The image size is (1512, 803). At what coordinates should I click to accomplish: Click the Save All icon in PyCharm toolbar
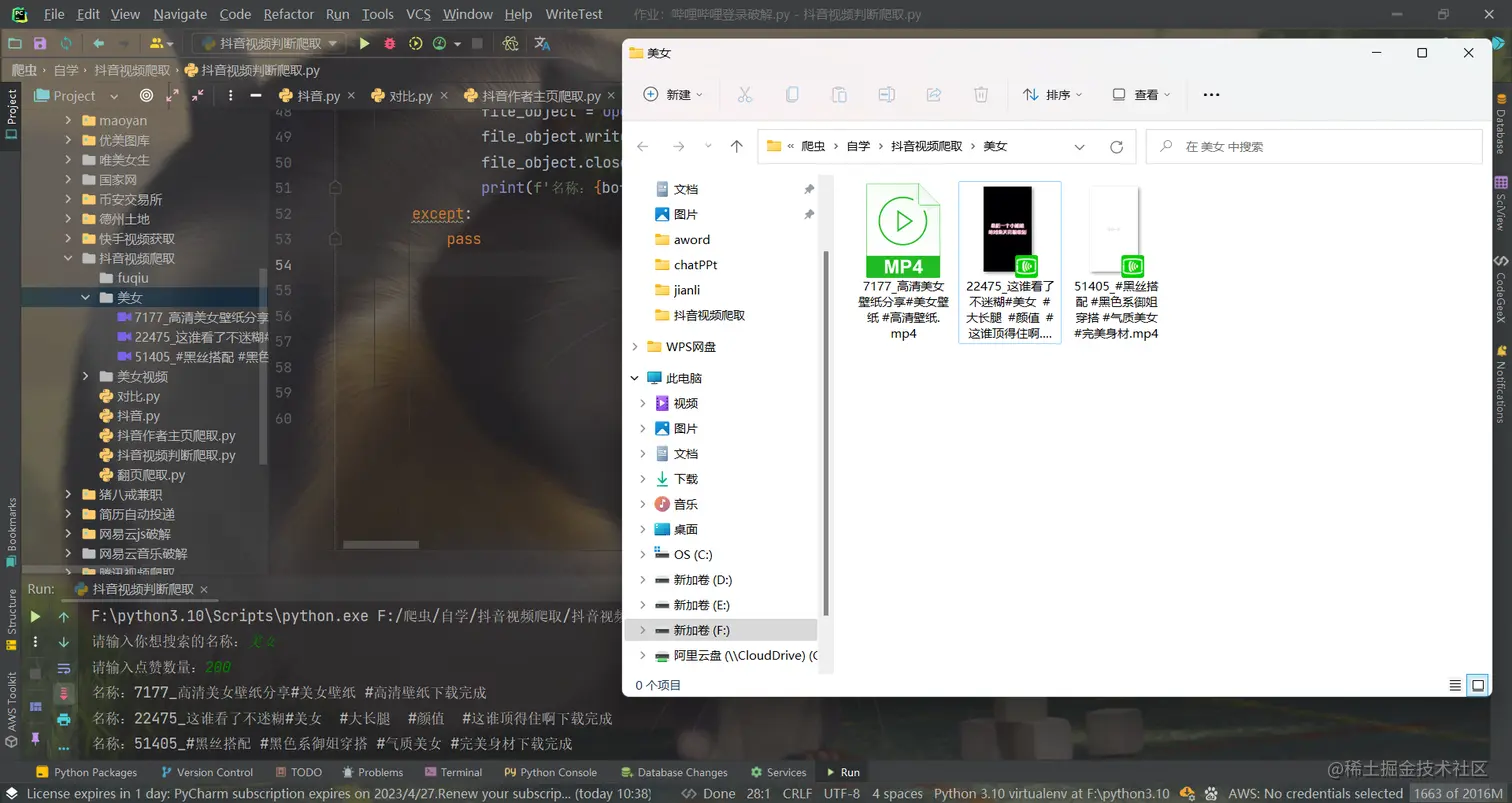coord(40,44)
